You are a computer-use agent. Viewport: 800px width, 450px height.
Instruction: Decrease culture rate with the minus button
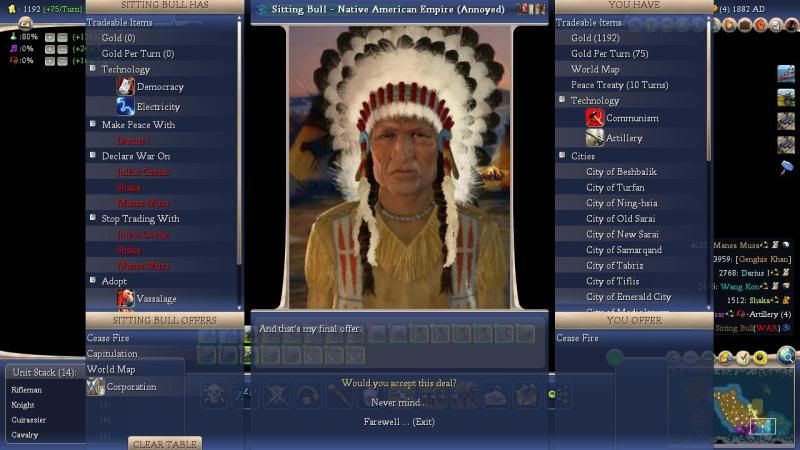tap(62, 49)
